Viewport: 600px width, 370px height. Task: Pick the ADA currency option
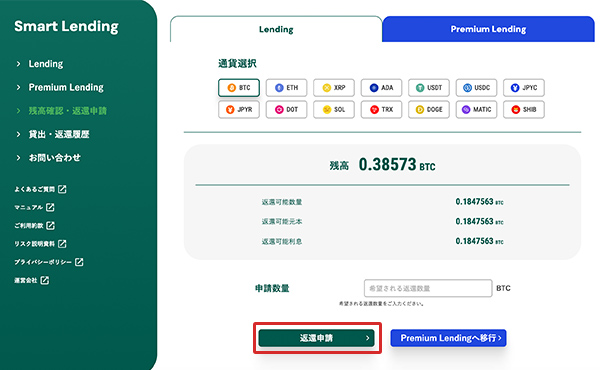tap(381, 88)
